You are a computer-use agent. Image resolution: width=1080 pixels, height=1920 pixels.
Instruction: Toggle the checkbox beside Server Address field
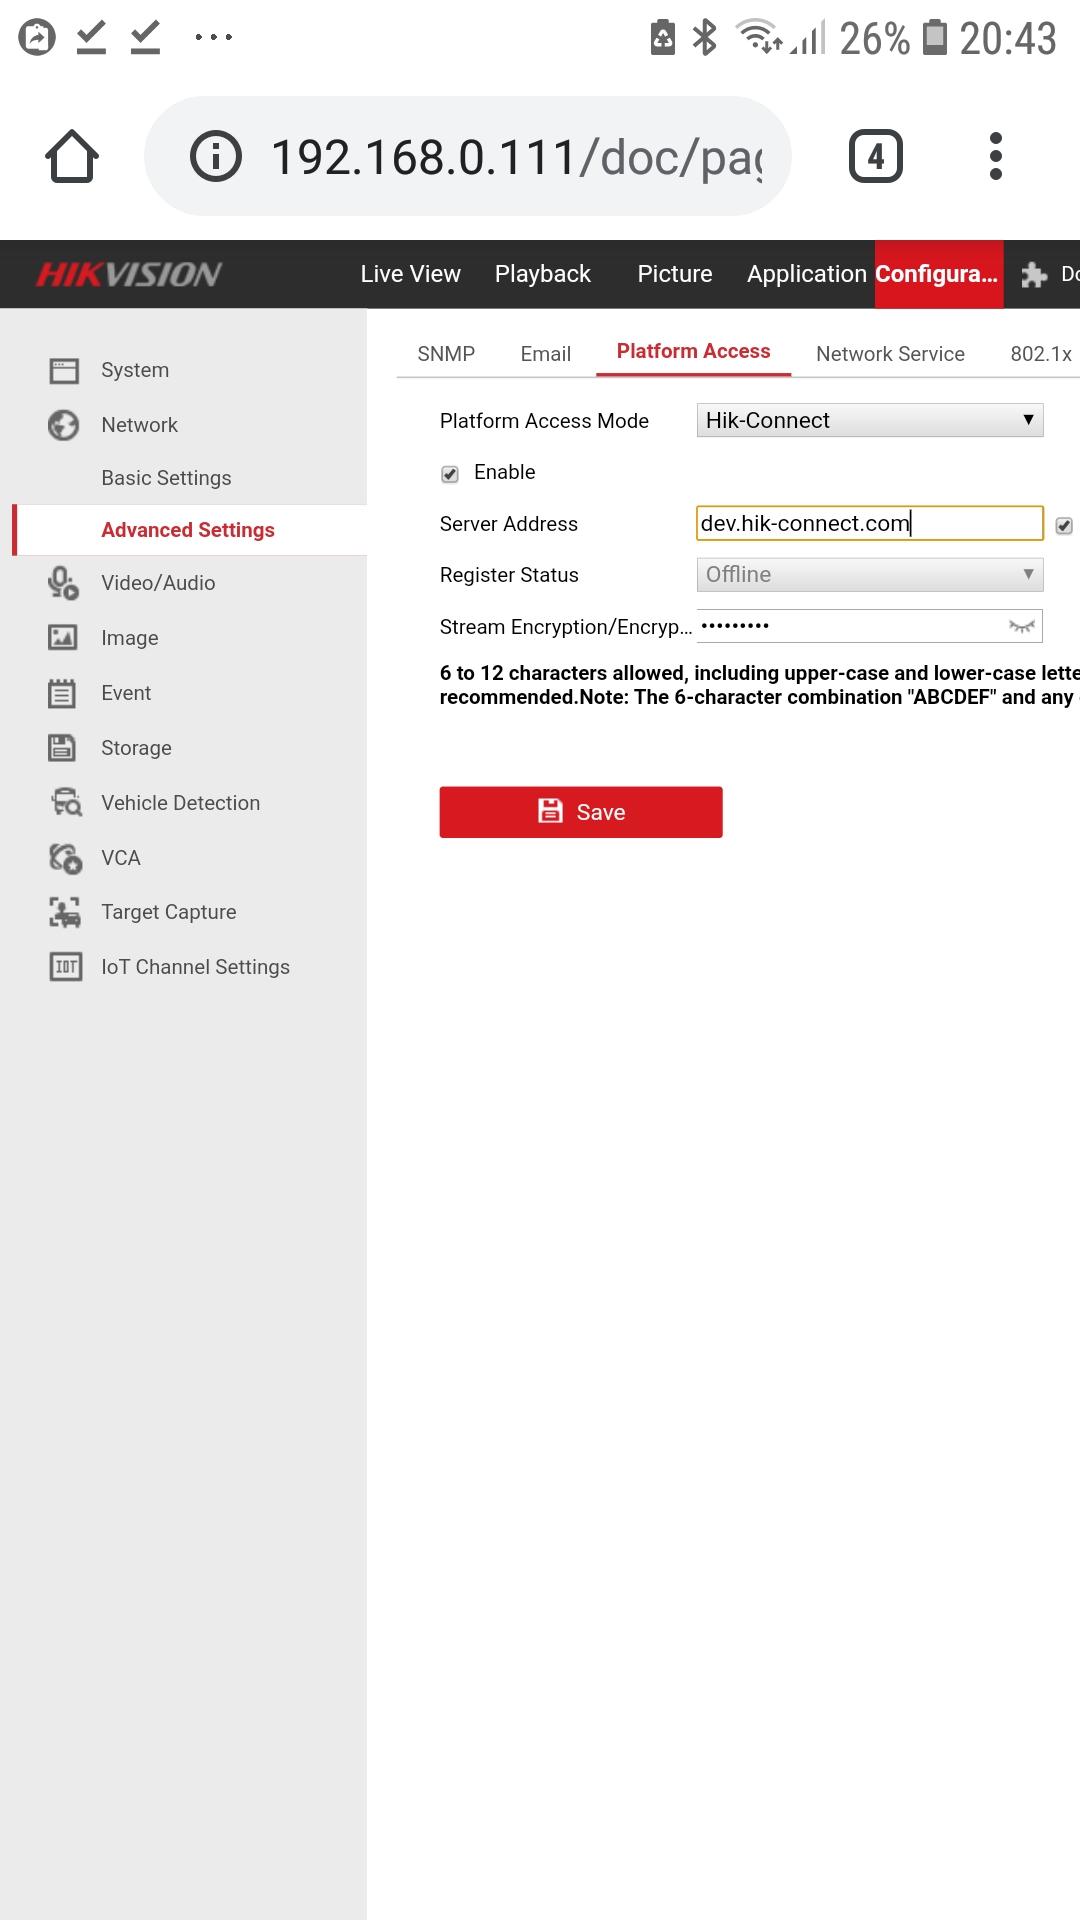pos(1064,526)
